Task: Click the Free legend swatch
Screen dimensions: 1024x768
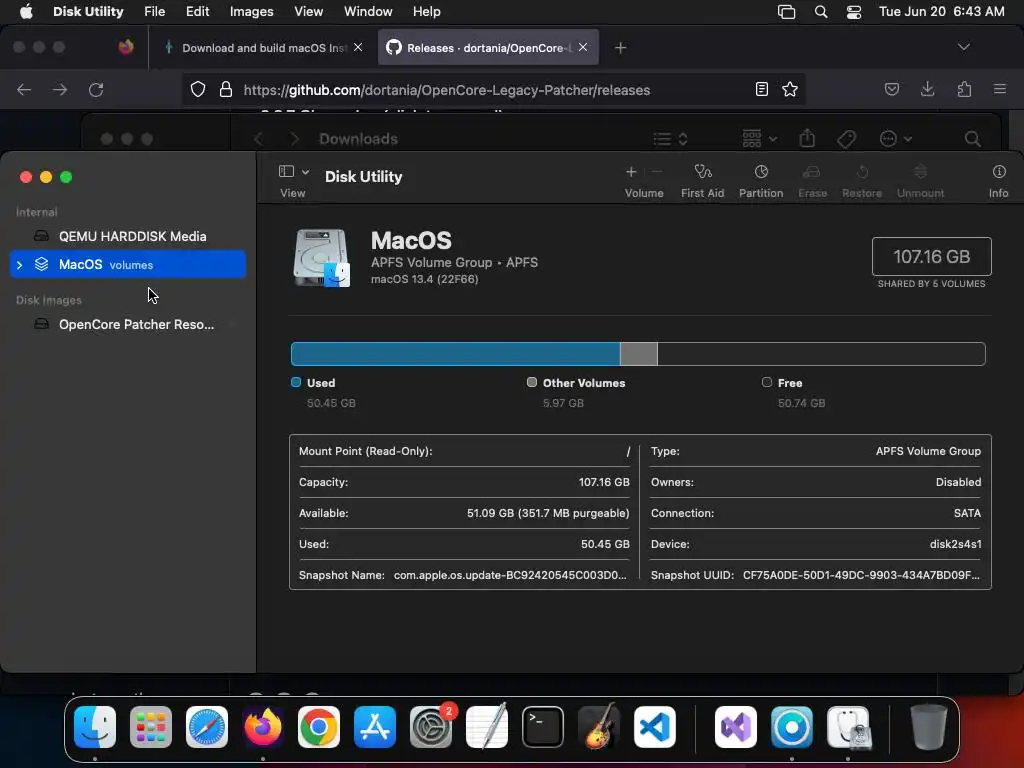Action: pyautogui.click(x=767, y=382)
